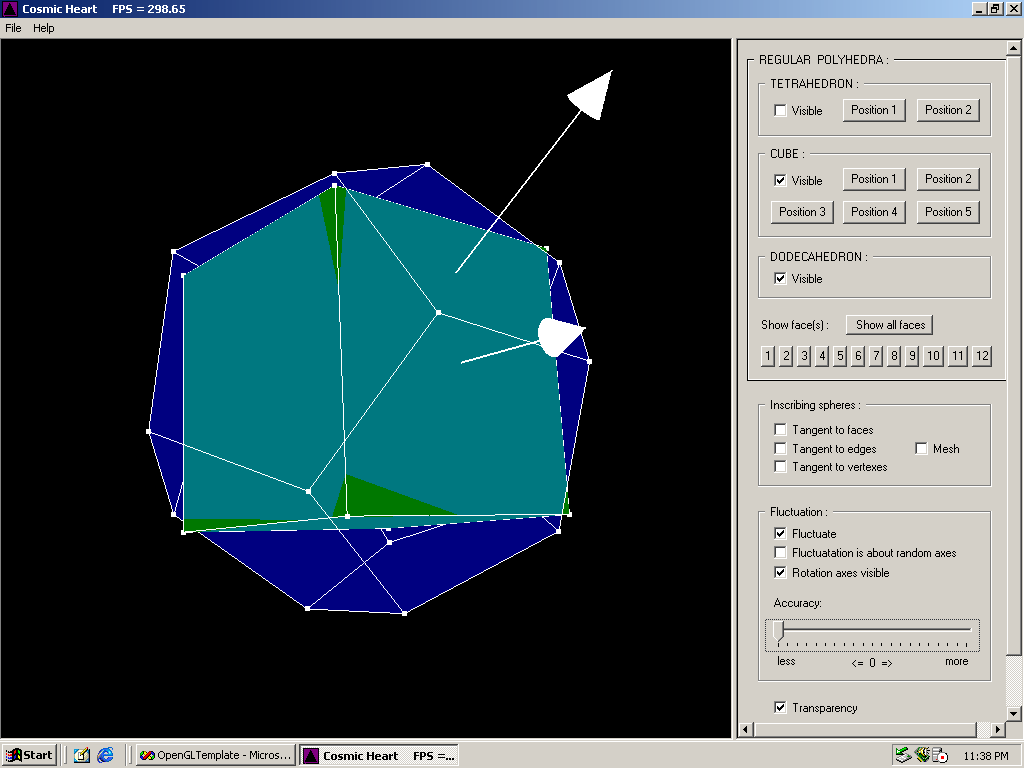Disable the Transparency checkbox
Viewport: 1024px width, 768px height.
[x=780, y=707]
